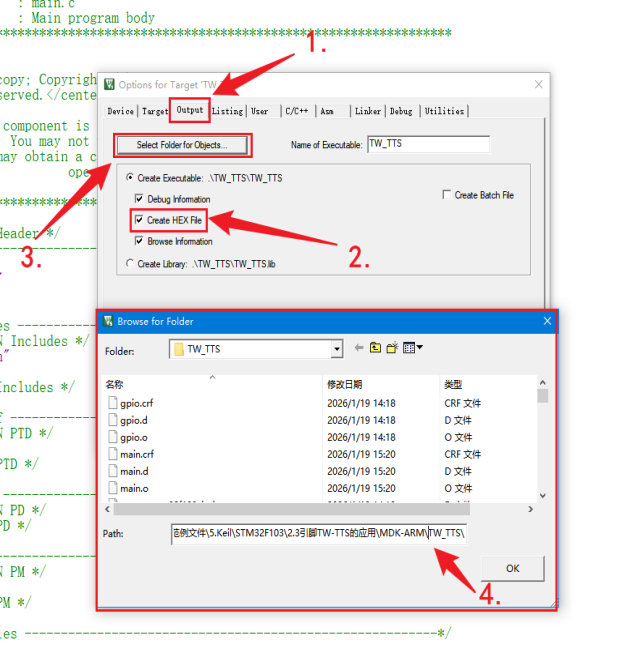Go up one folder level
This screenshot has width=638, height=653.
(x=376, y=347)
